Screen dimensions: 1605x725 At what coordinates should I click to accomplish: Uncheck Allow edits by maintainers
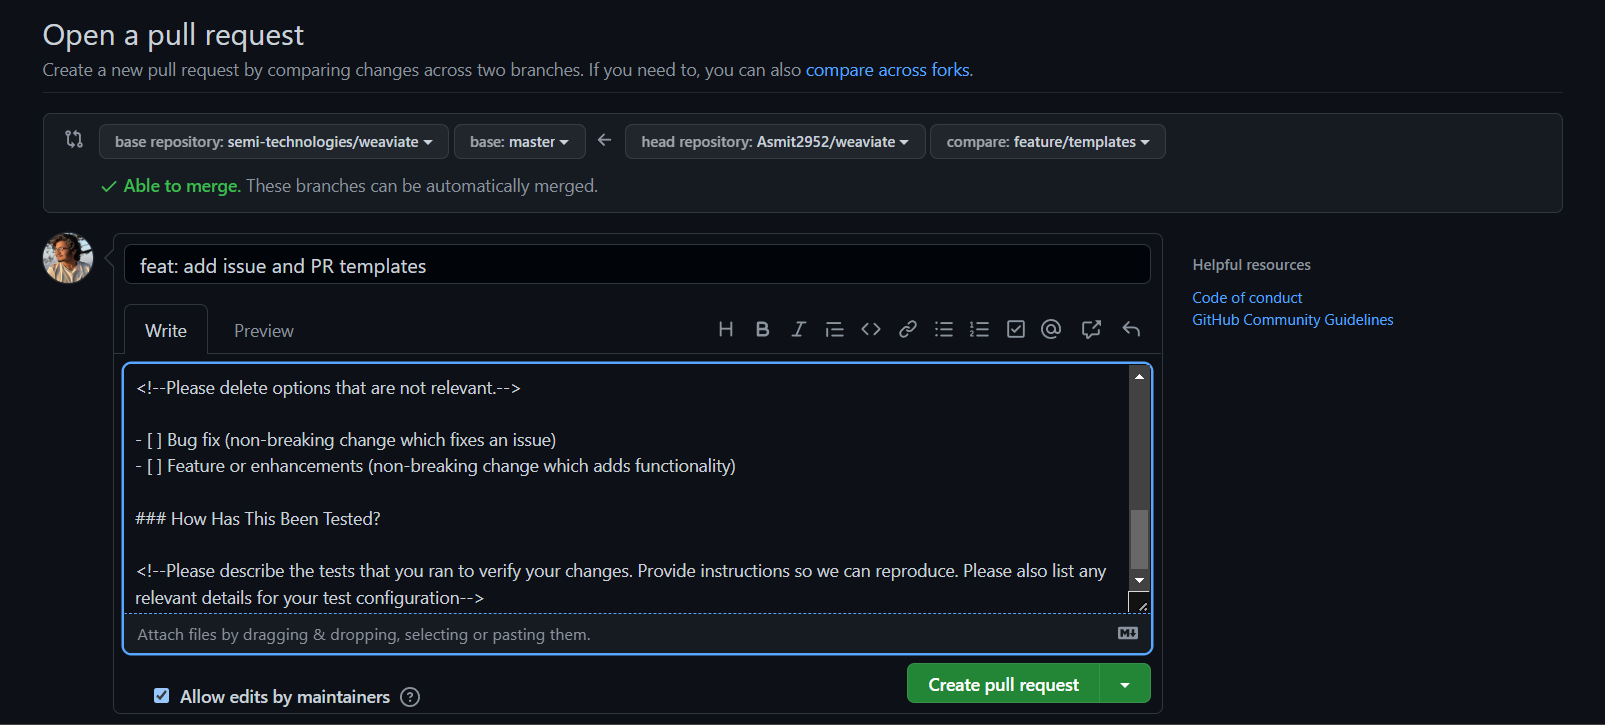161,696
